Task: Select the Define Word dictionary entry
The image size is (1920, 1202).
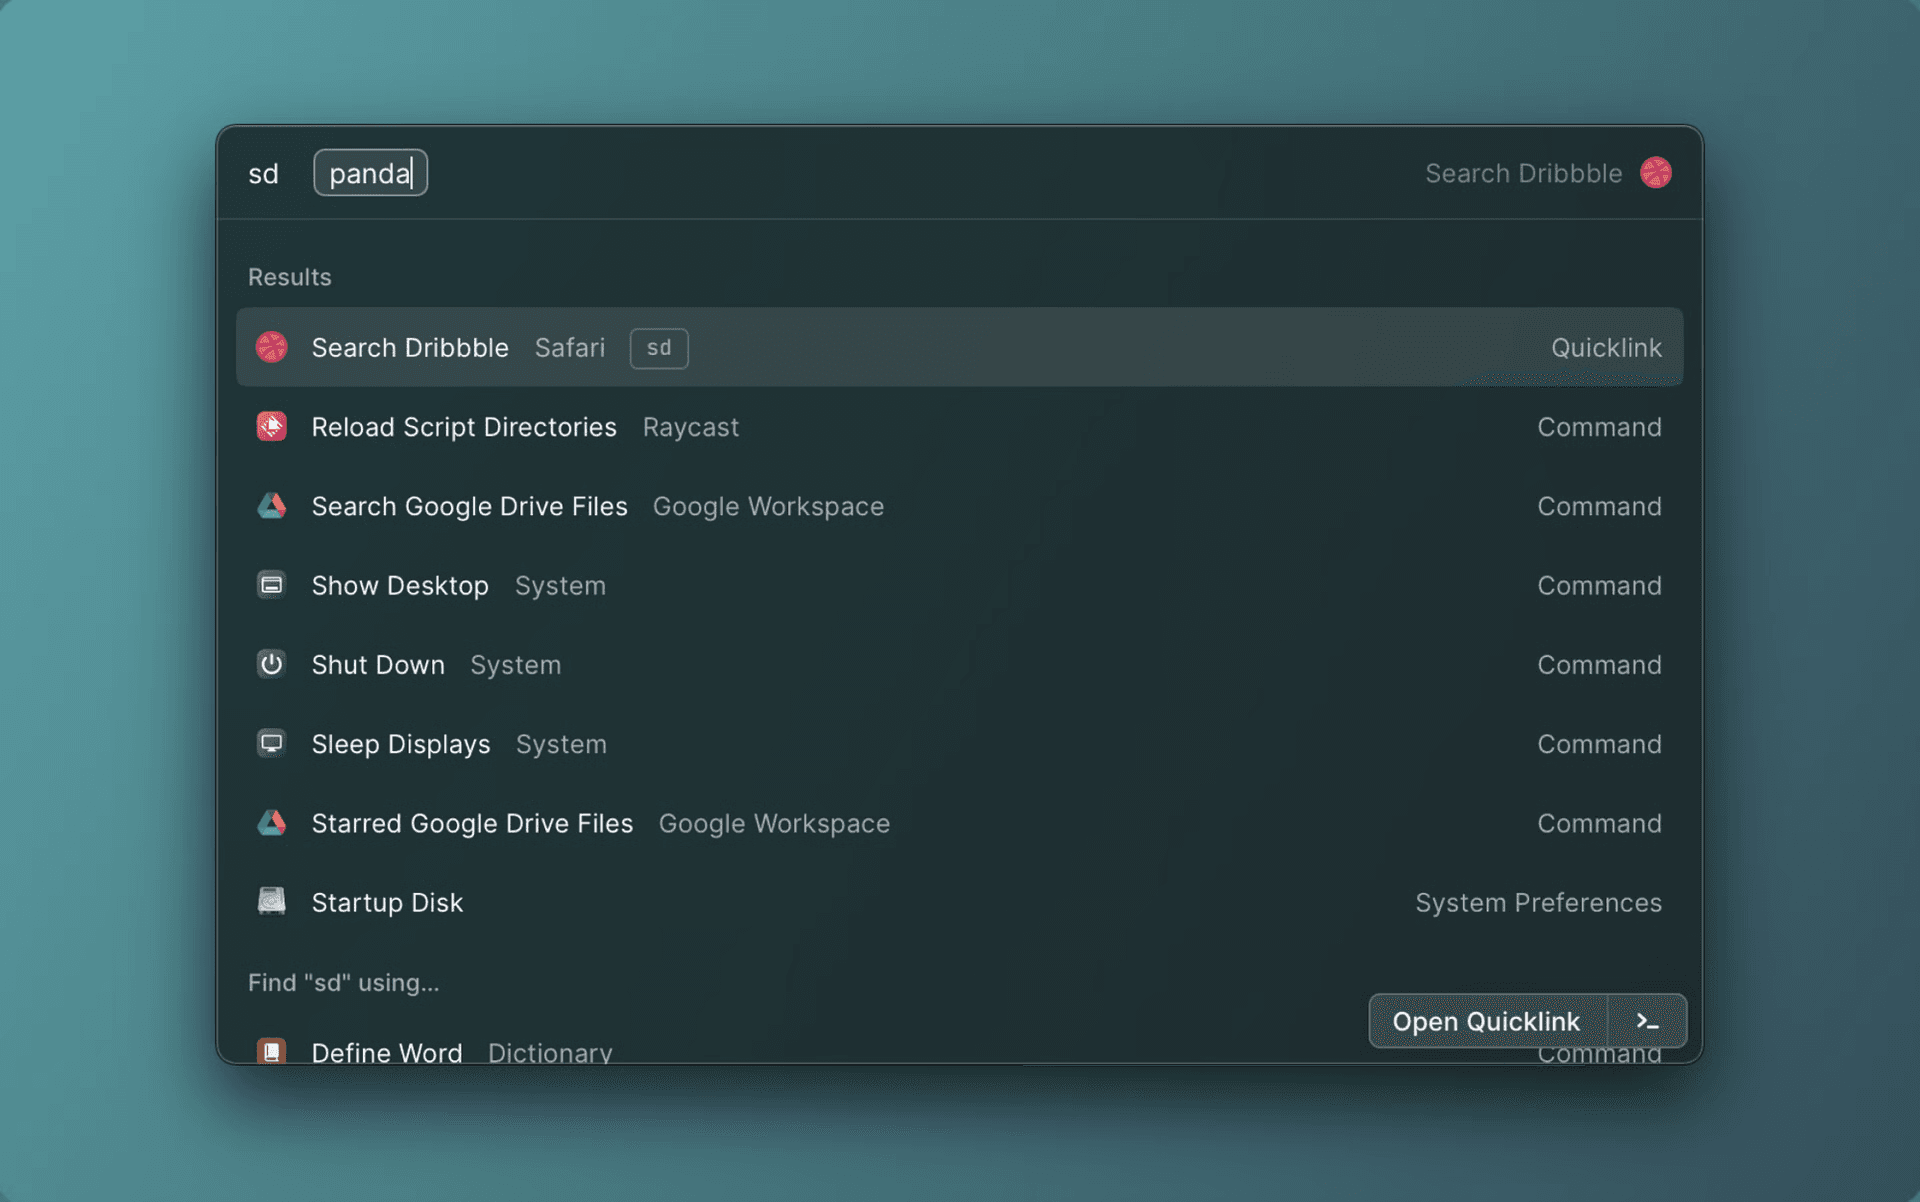Action: click(x=387, y=1050)
